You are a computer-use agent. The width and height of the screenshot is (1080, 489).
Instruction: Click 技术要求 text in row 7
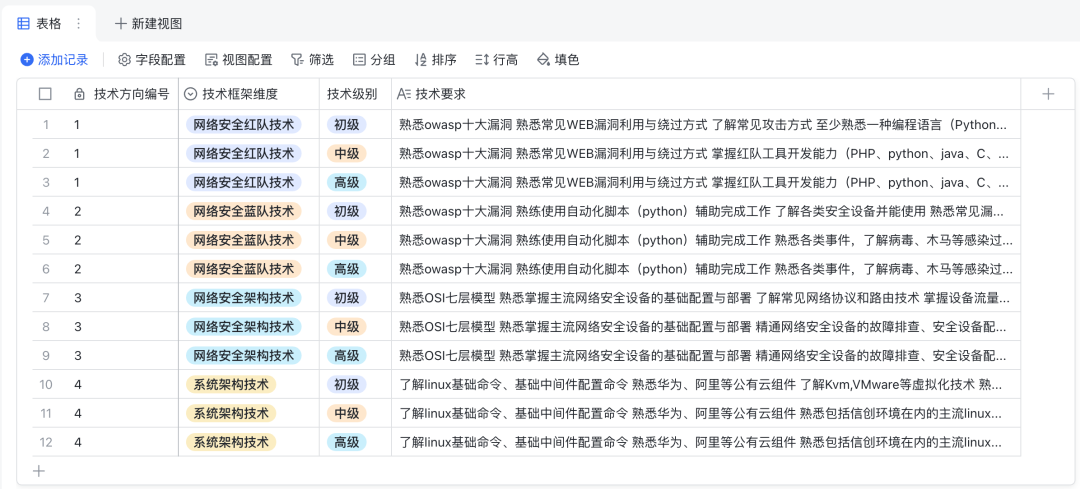[x=705, y=298]
